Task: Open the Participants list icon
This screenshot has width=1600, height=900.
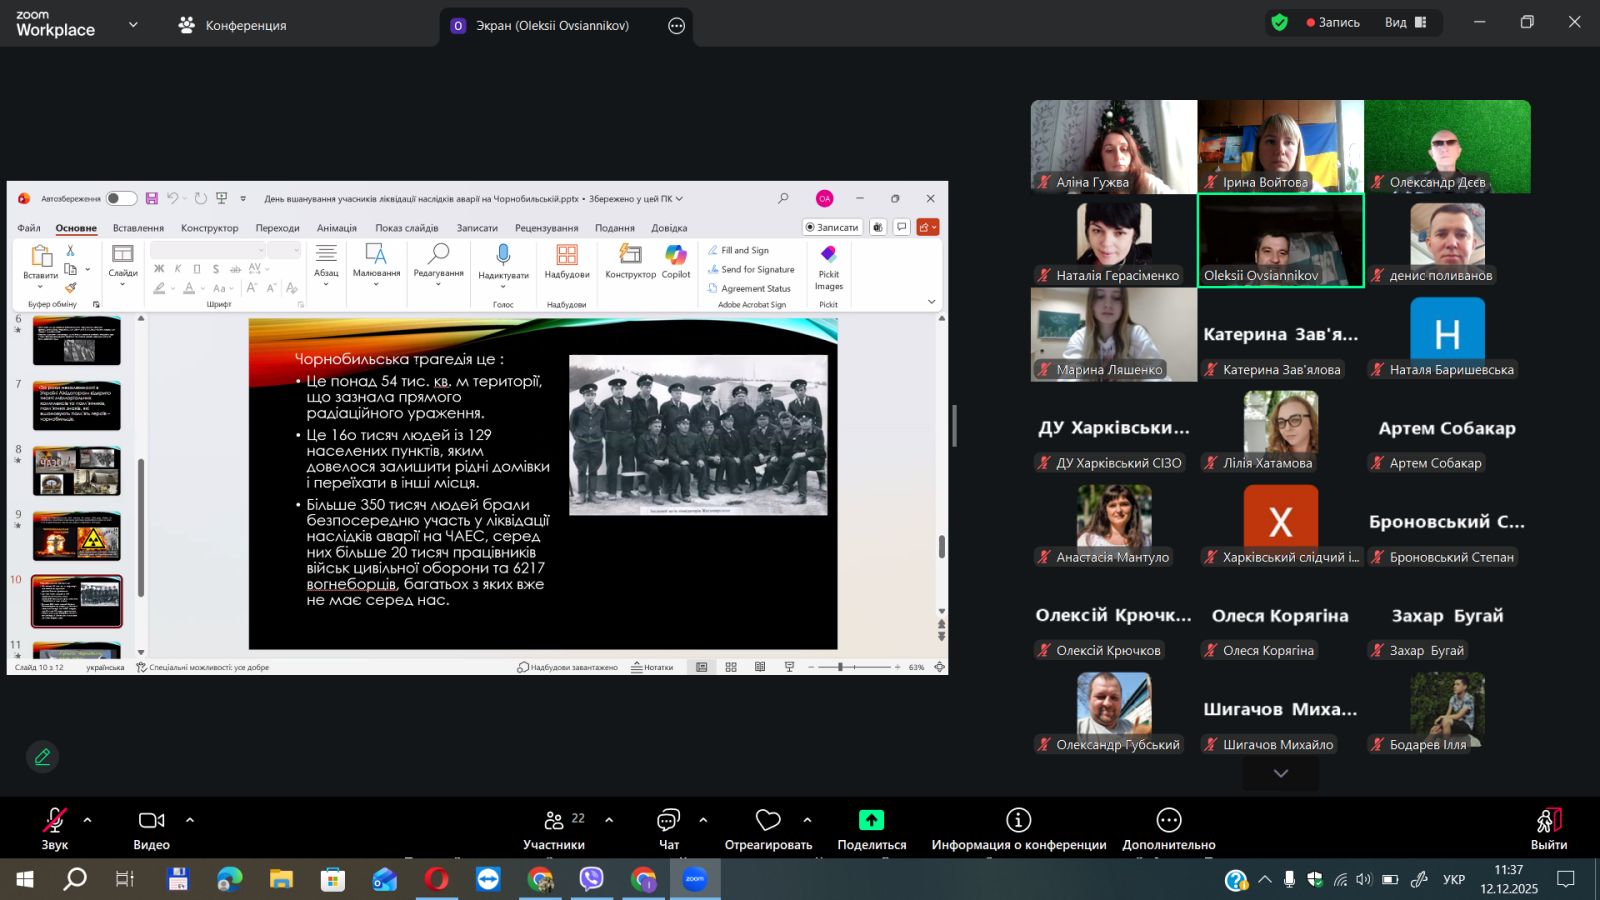Action: (x=554, y=821)
